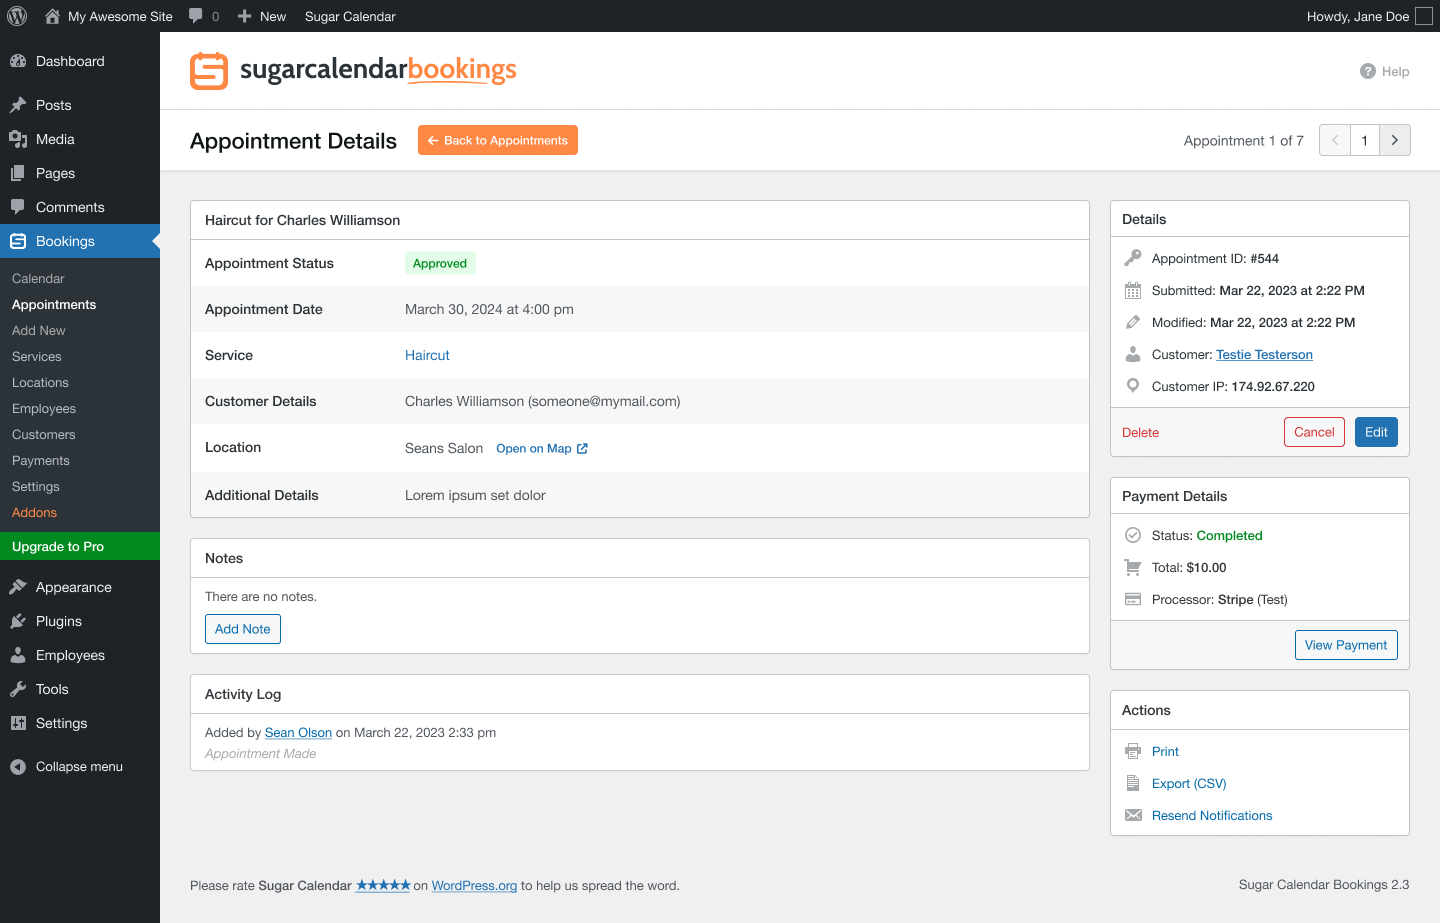Click the Edit button in Details
Screen dimensions: 1440x923
click(x=1376, y=432)
